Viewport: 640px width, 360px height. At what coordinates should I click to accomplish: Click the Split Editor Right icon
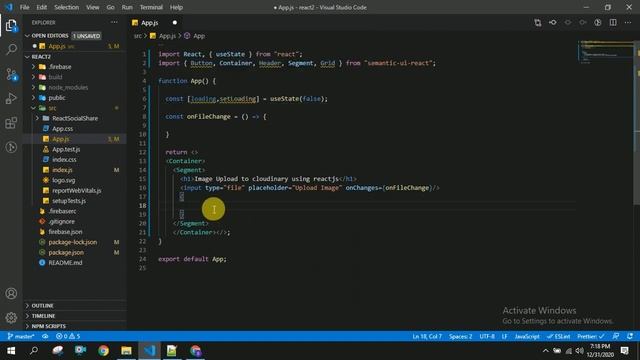(613, 23)
